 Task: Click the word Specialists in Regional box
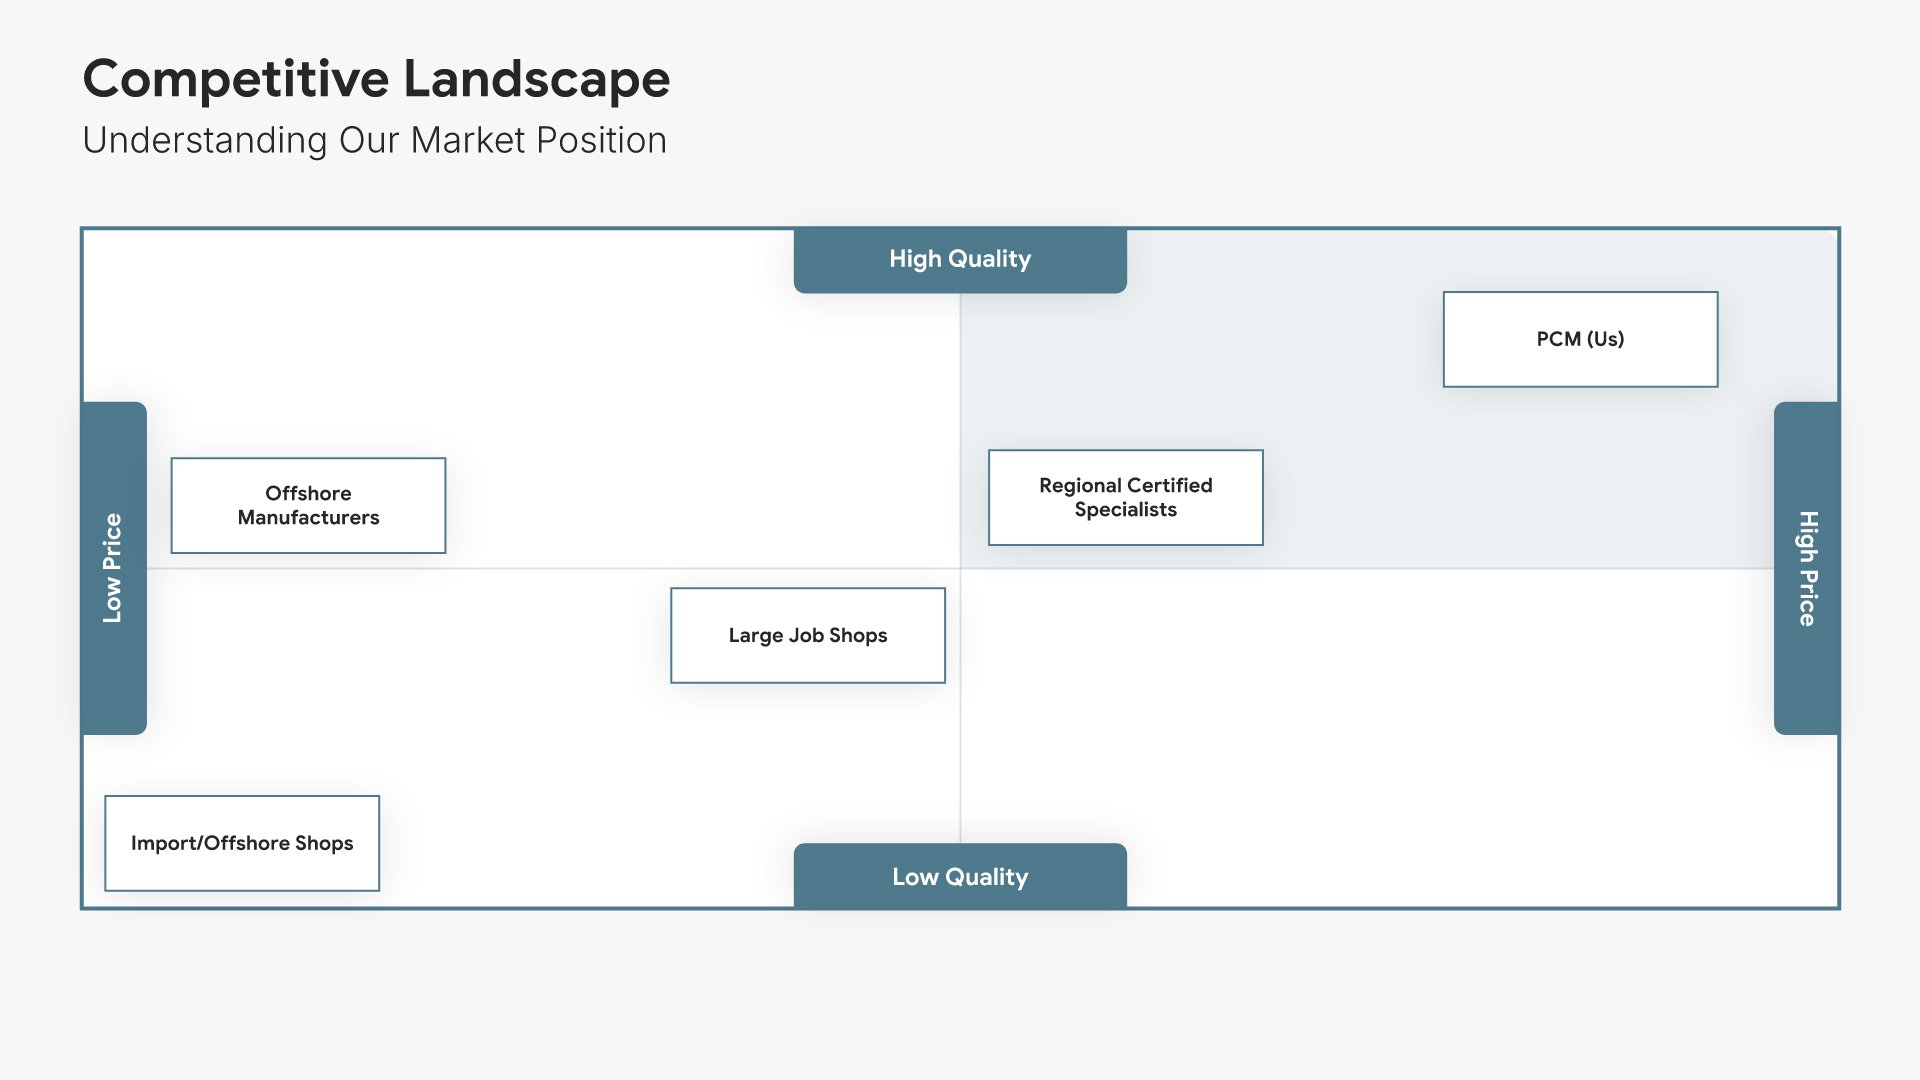(x=1125, y=510)
